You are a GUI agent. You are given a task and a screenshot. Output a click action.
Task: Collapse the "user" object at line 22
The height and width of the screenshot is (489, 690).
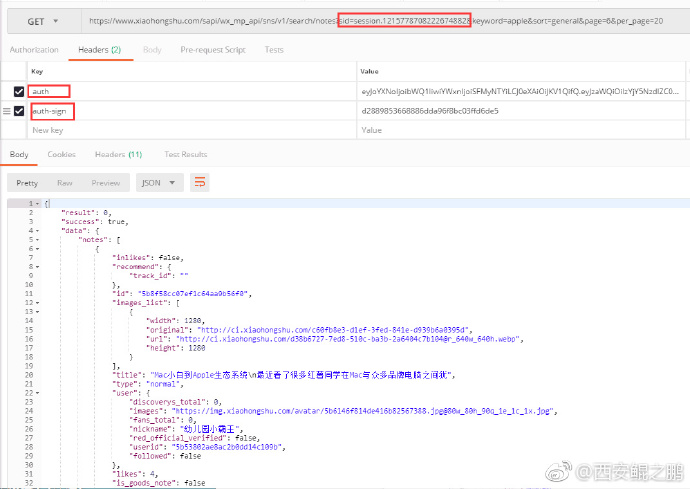(37, 393)
